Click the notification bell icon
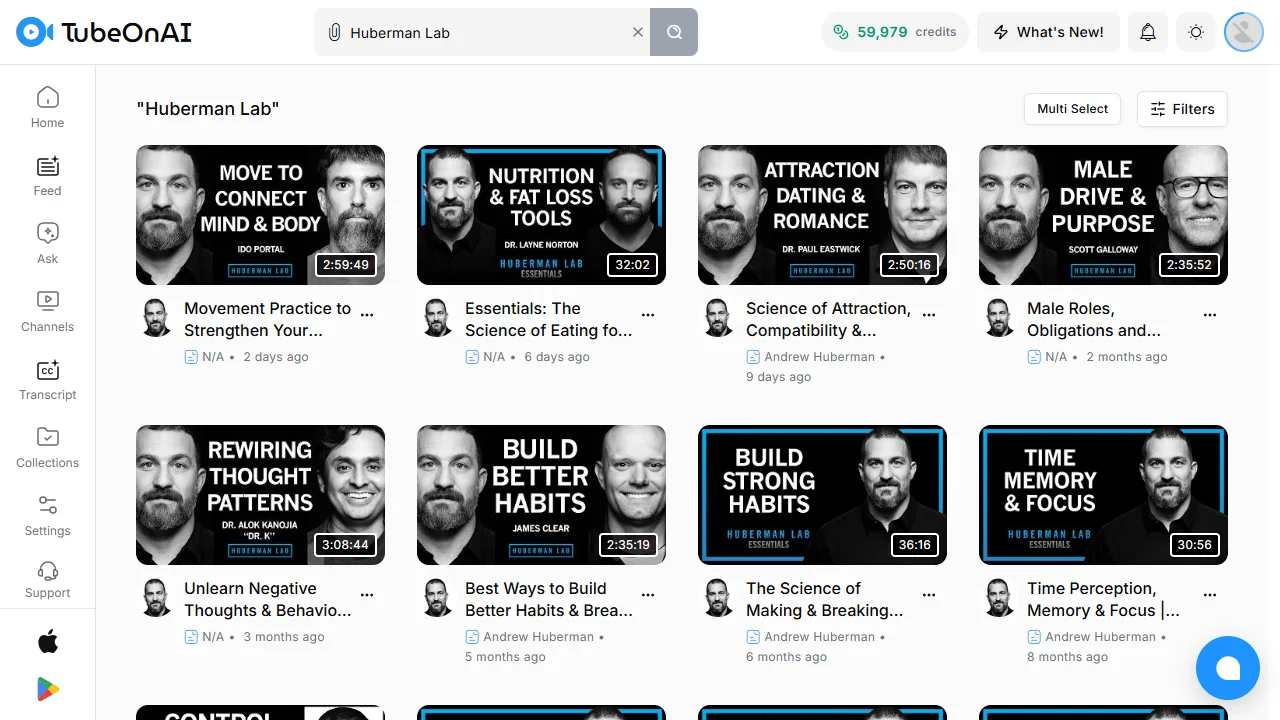The width and height of the screenshot is (1280, 720). [x=1148, y=32]
